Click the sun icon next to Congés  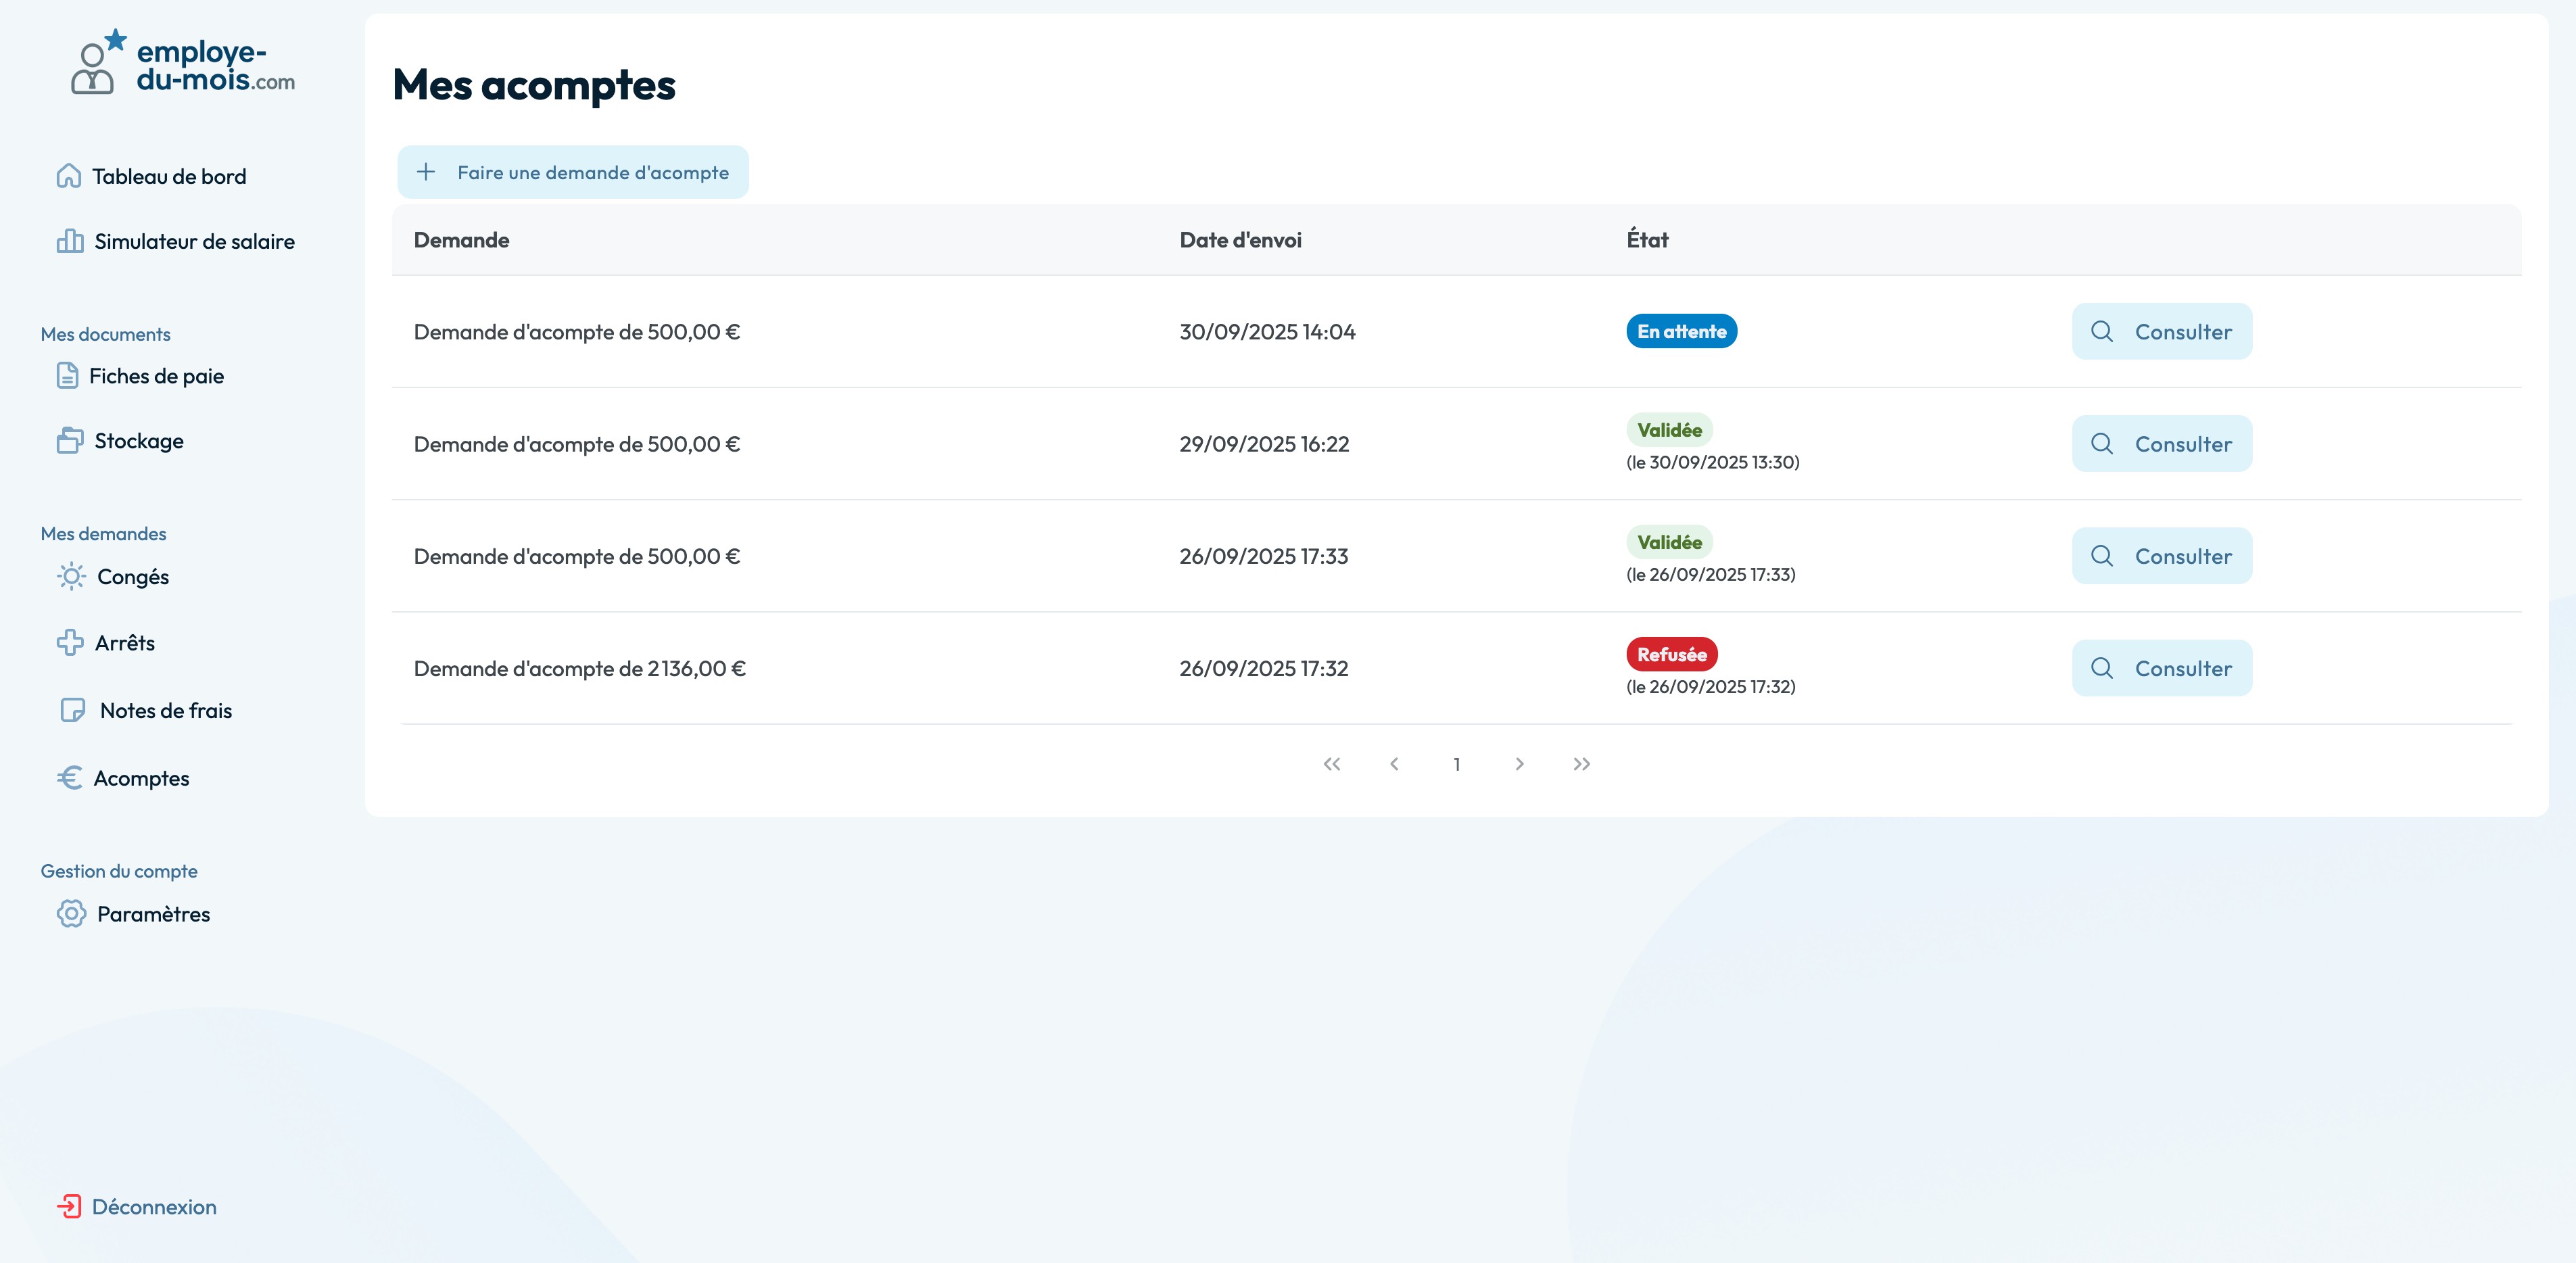click(x=71, y=577)
